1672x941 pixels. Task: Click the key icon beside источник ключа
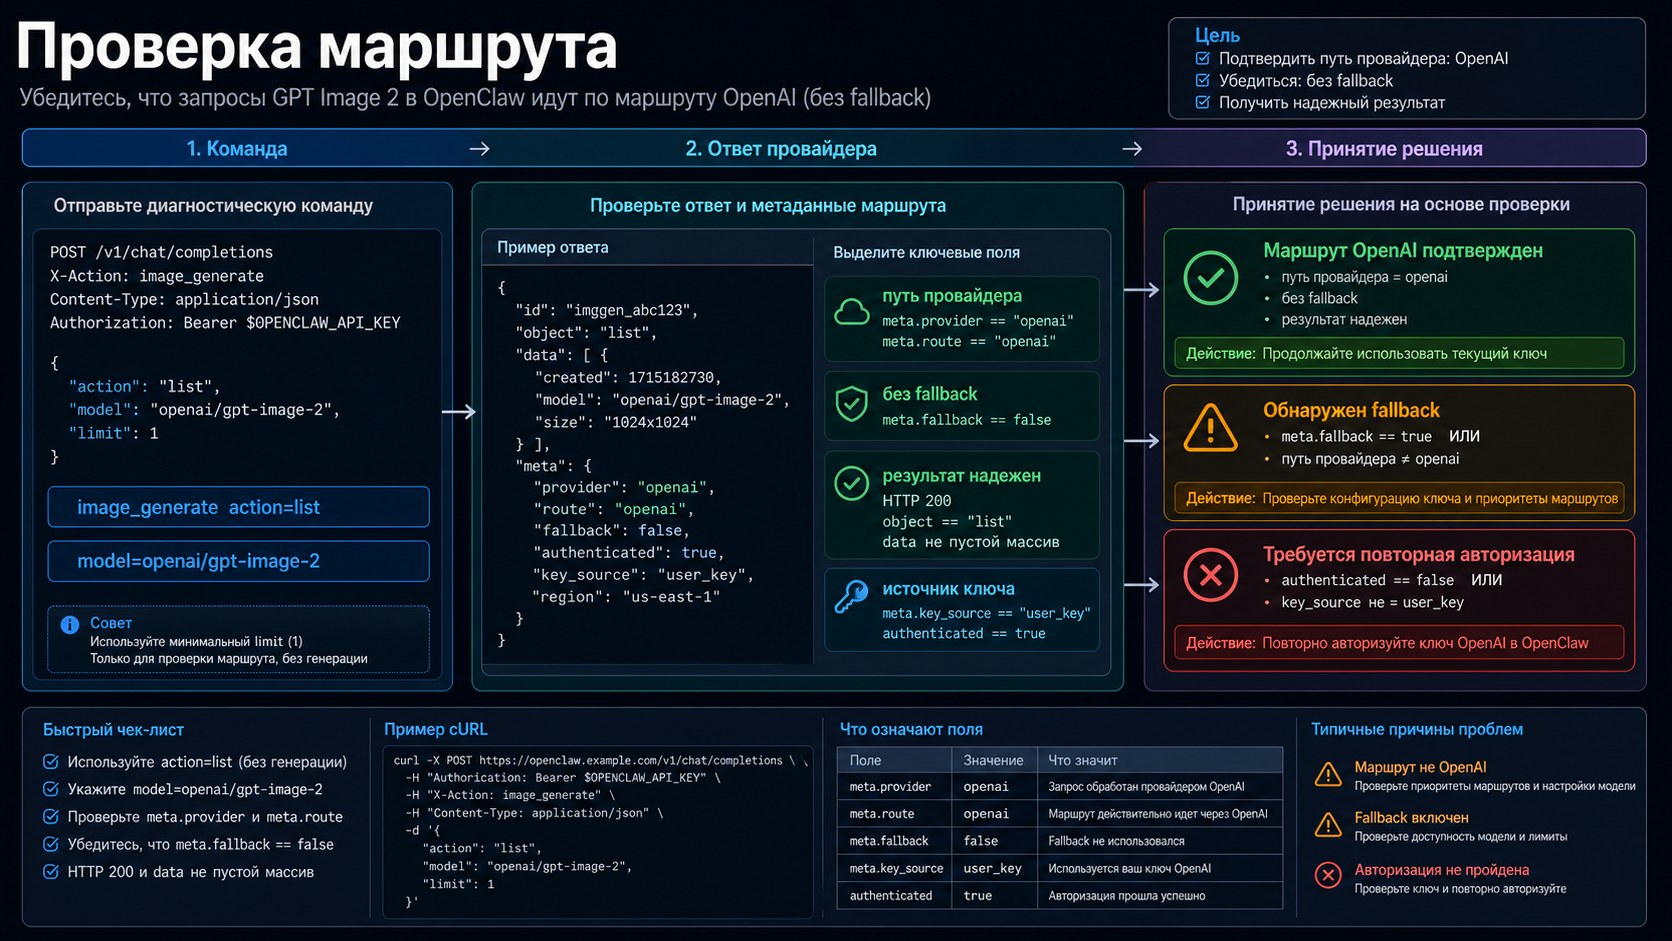coord(851,597)
